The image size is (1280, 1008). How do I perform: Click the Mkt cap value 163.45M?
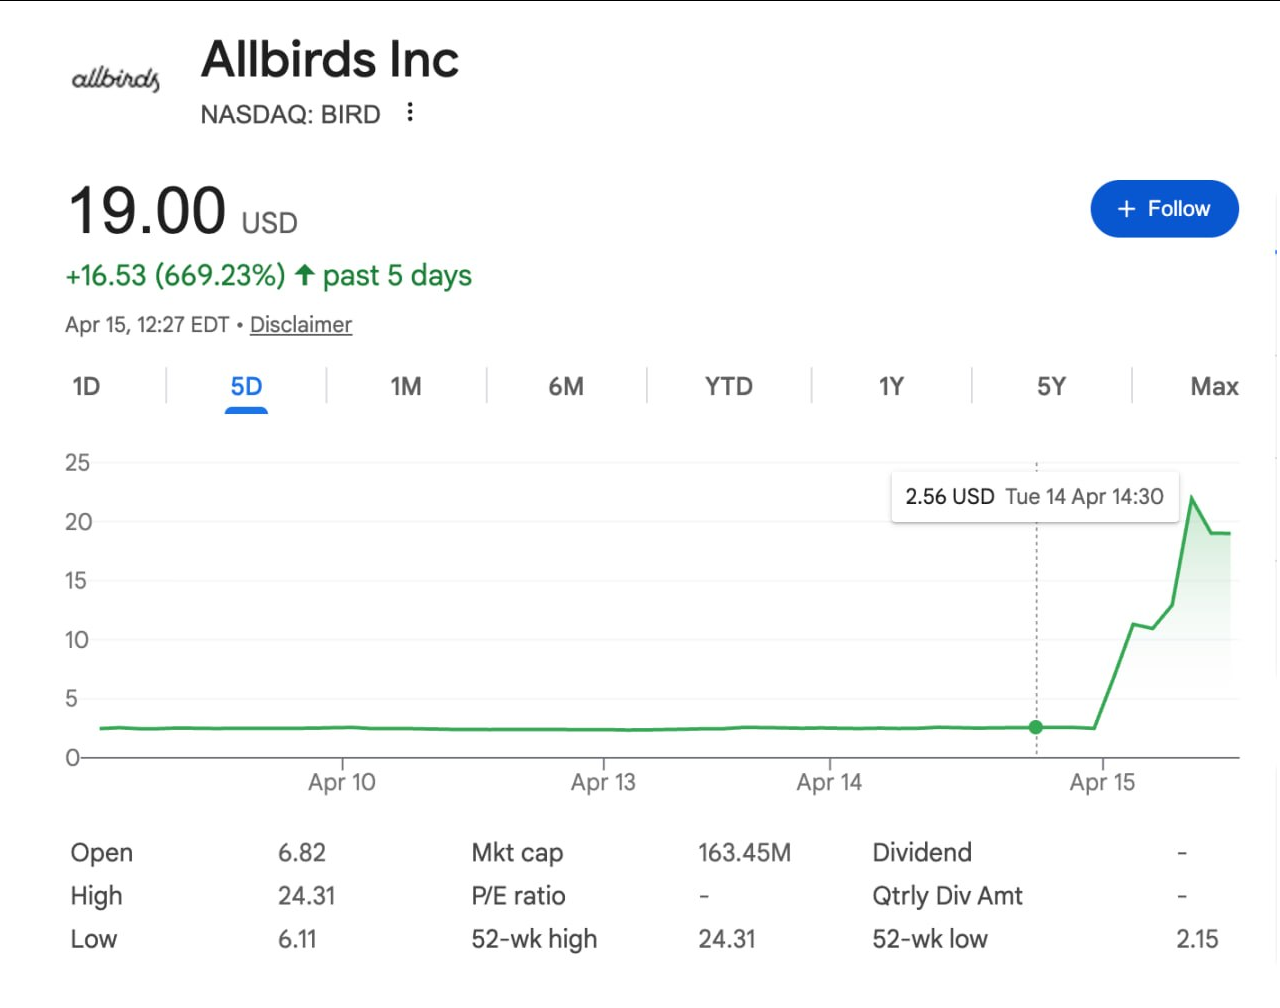[744, 853]
